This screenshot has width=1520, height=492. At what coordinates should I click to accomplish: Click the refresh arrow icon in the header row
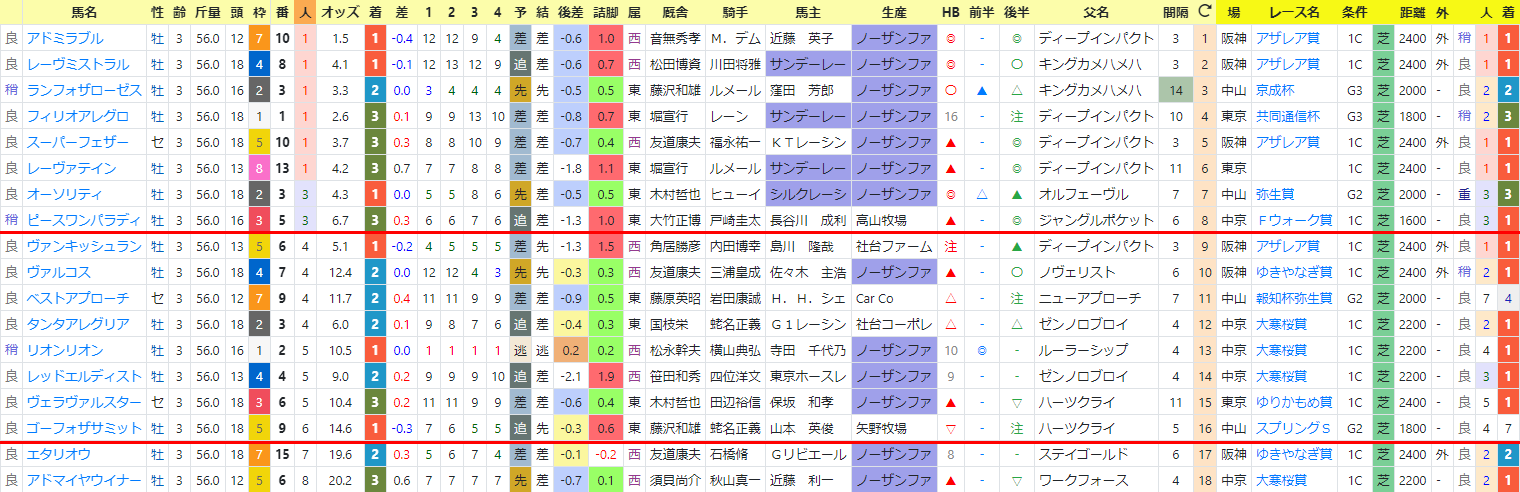click(x=1204, y=13)
